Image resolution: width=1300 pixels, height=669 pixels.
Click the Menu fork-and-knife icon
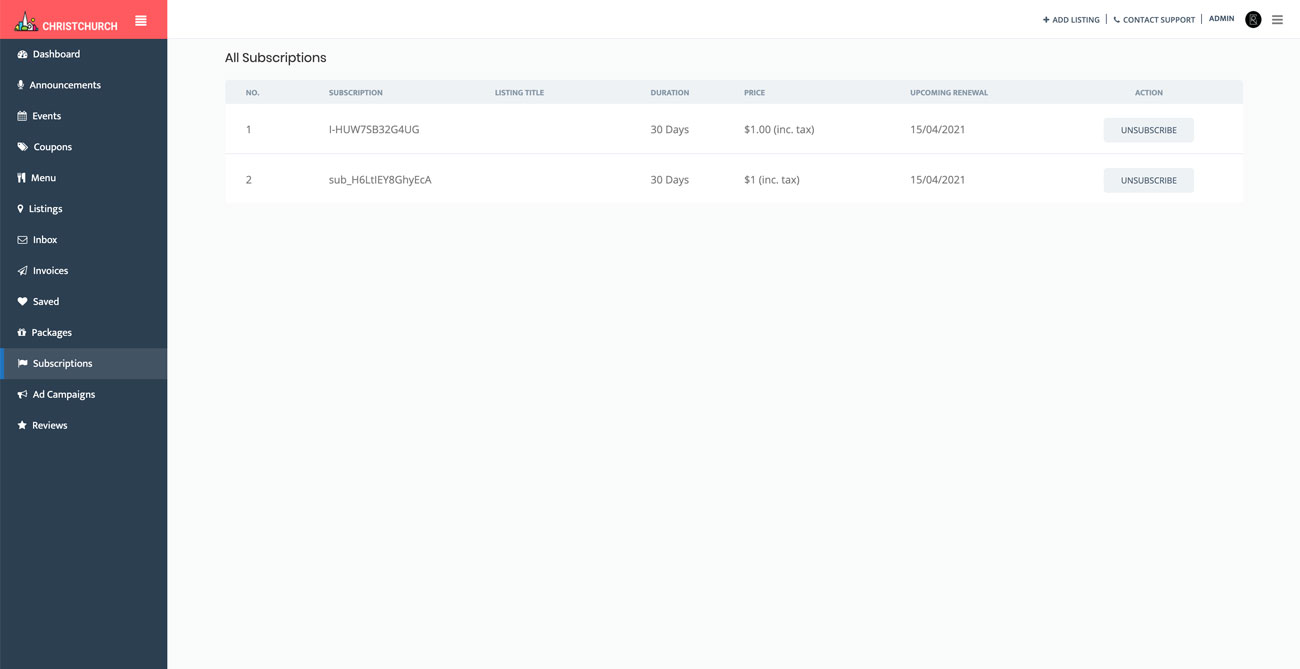22,178
